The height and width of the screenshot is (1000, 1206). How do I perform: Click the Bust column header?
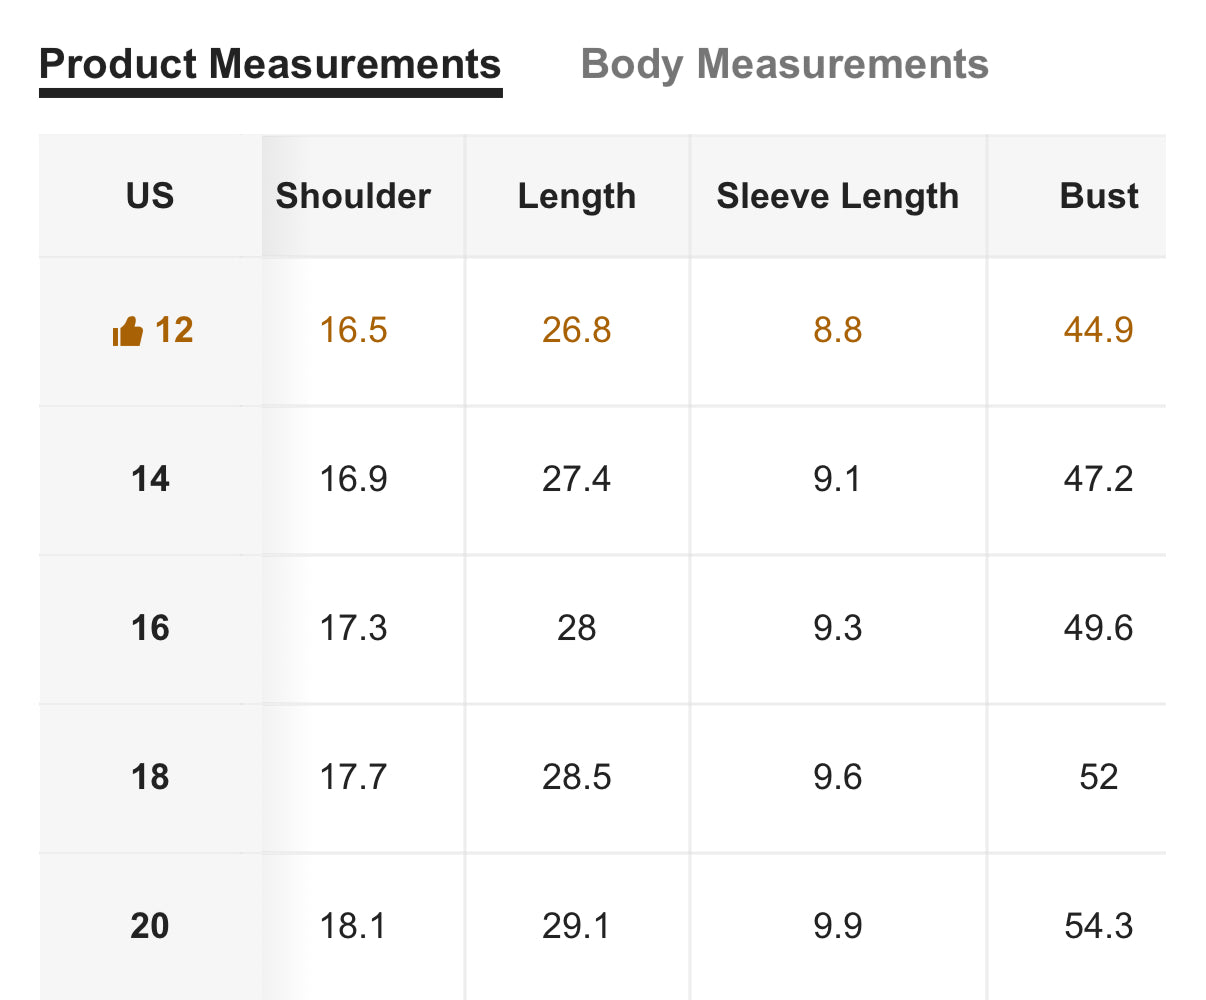(x=1099, y=196)
